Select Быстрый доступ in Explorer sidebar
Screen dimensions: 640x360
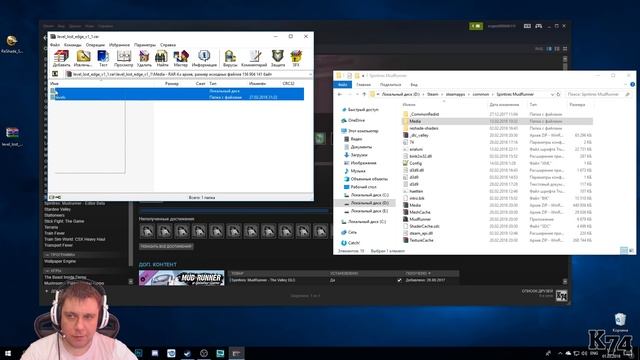[363, 110]
